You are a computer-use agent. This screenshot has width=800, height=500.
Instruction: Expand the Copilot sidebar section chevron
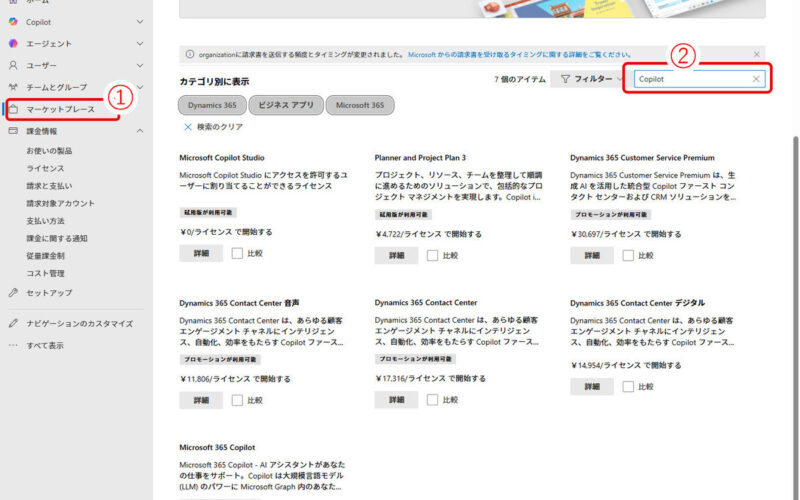click(140, 22)
